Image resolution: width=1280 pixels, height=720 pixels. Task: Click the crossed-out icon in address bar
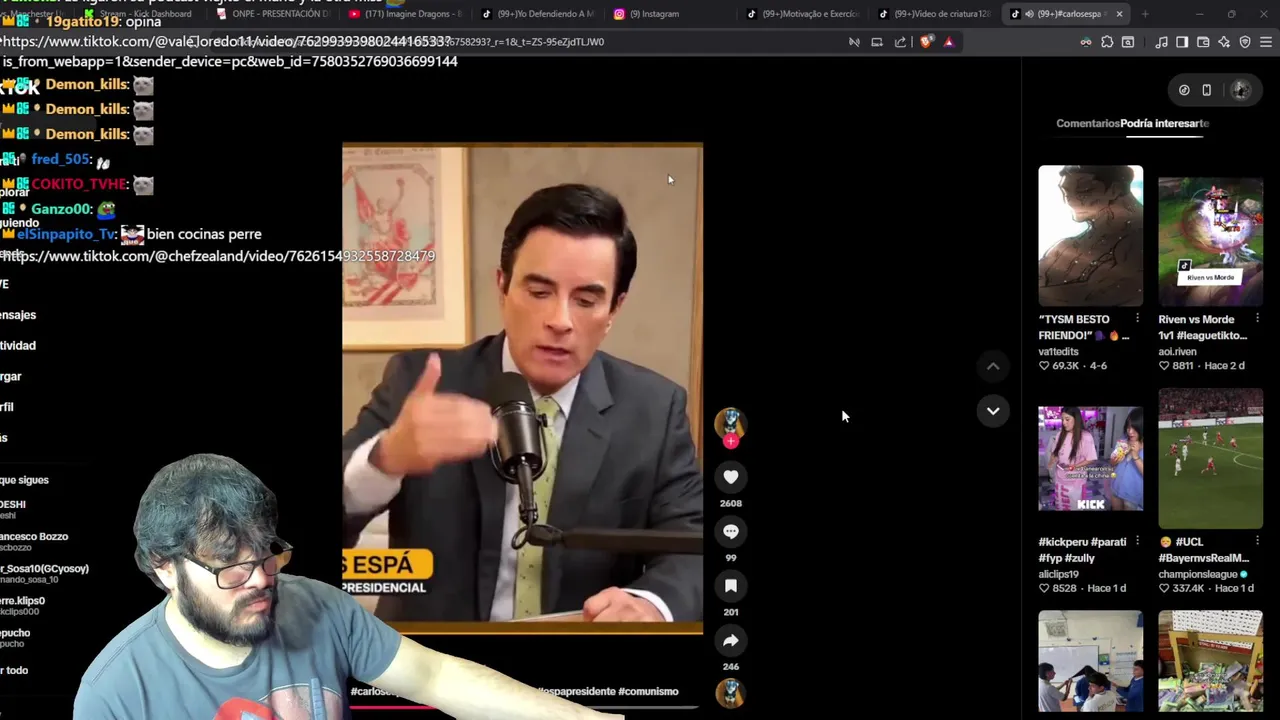tap(854, 42)
